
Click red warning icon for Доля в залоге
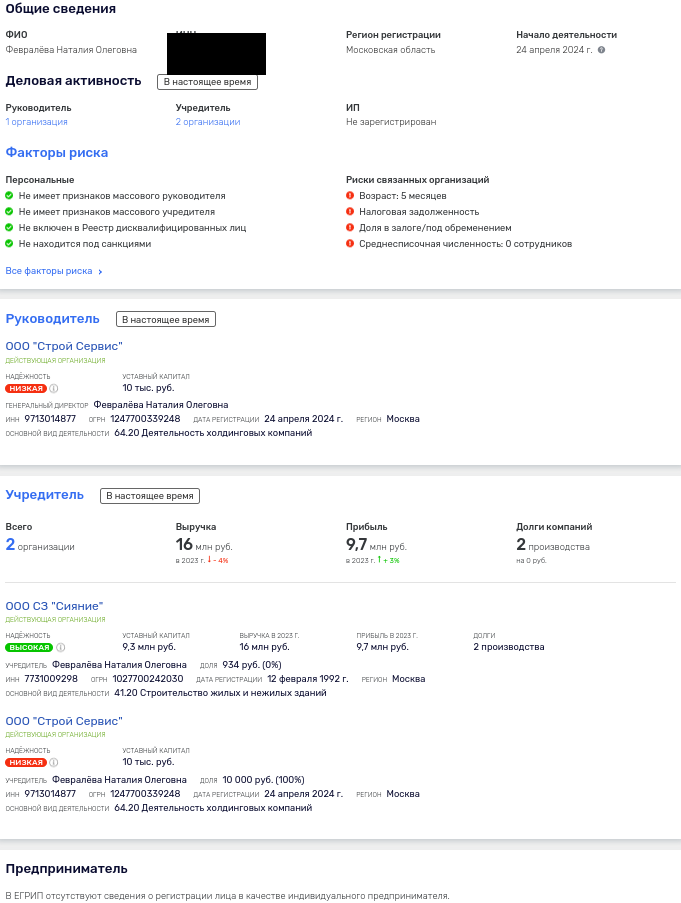point(350,227)
